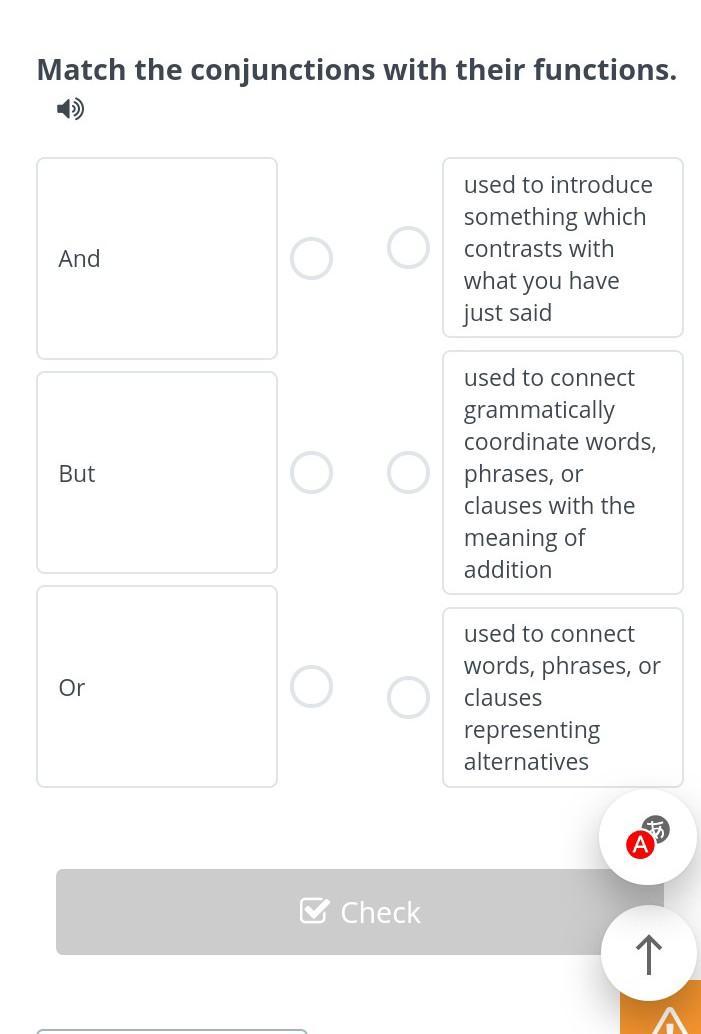Click the partially visible box below Check
The width and height of the screenshot is (701, 1034).
coord(172,1031)
